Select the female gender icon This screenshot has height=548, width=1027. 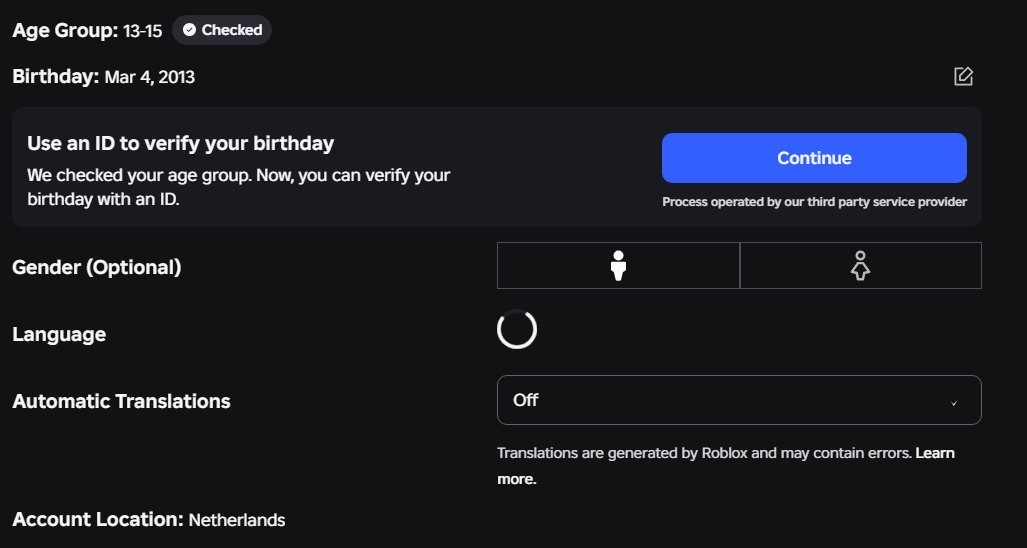[861, 265]
